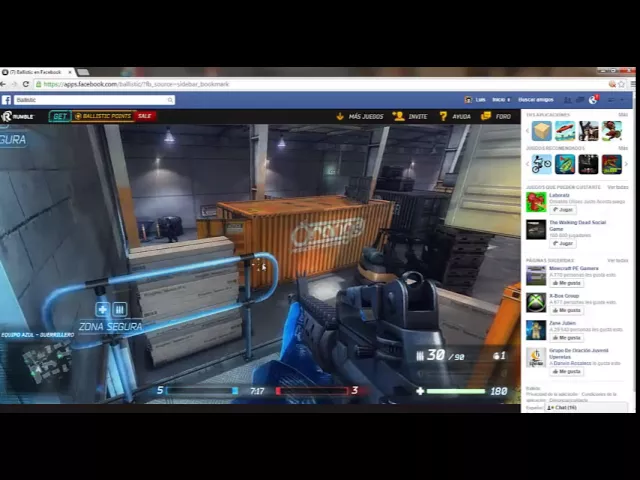The height and width of the screenshot is (480, 640).
Task: Click Ver todos for Juegos que pueden gustarte
Action: [x=618, y=187]
